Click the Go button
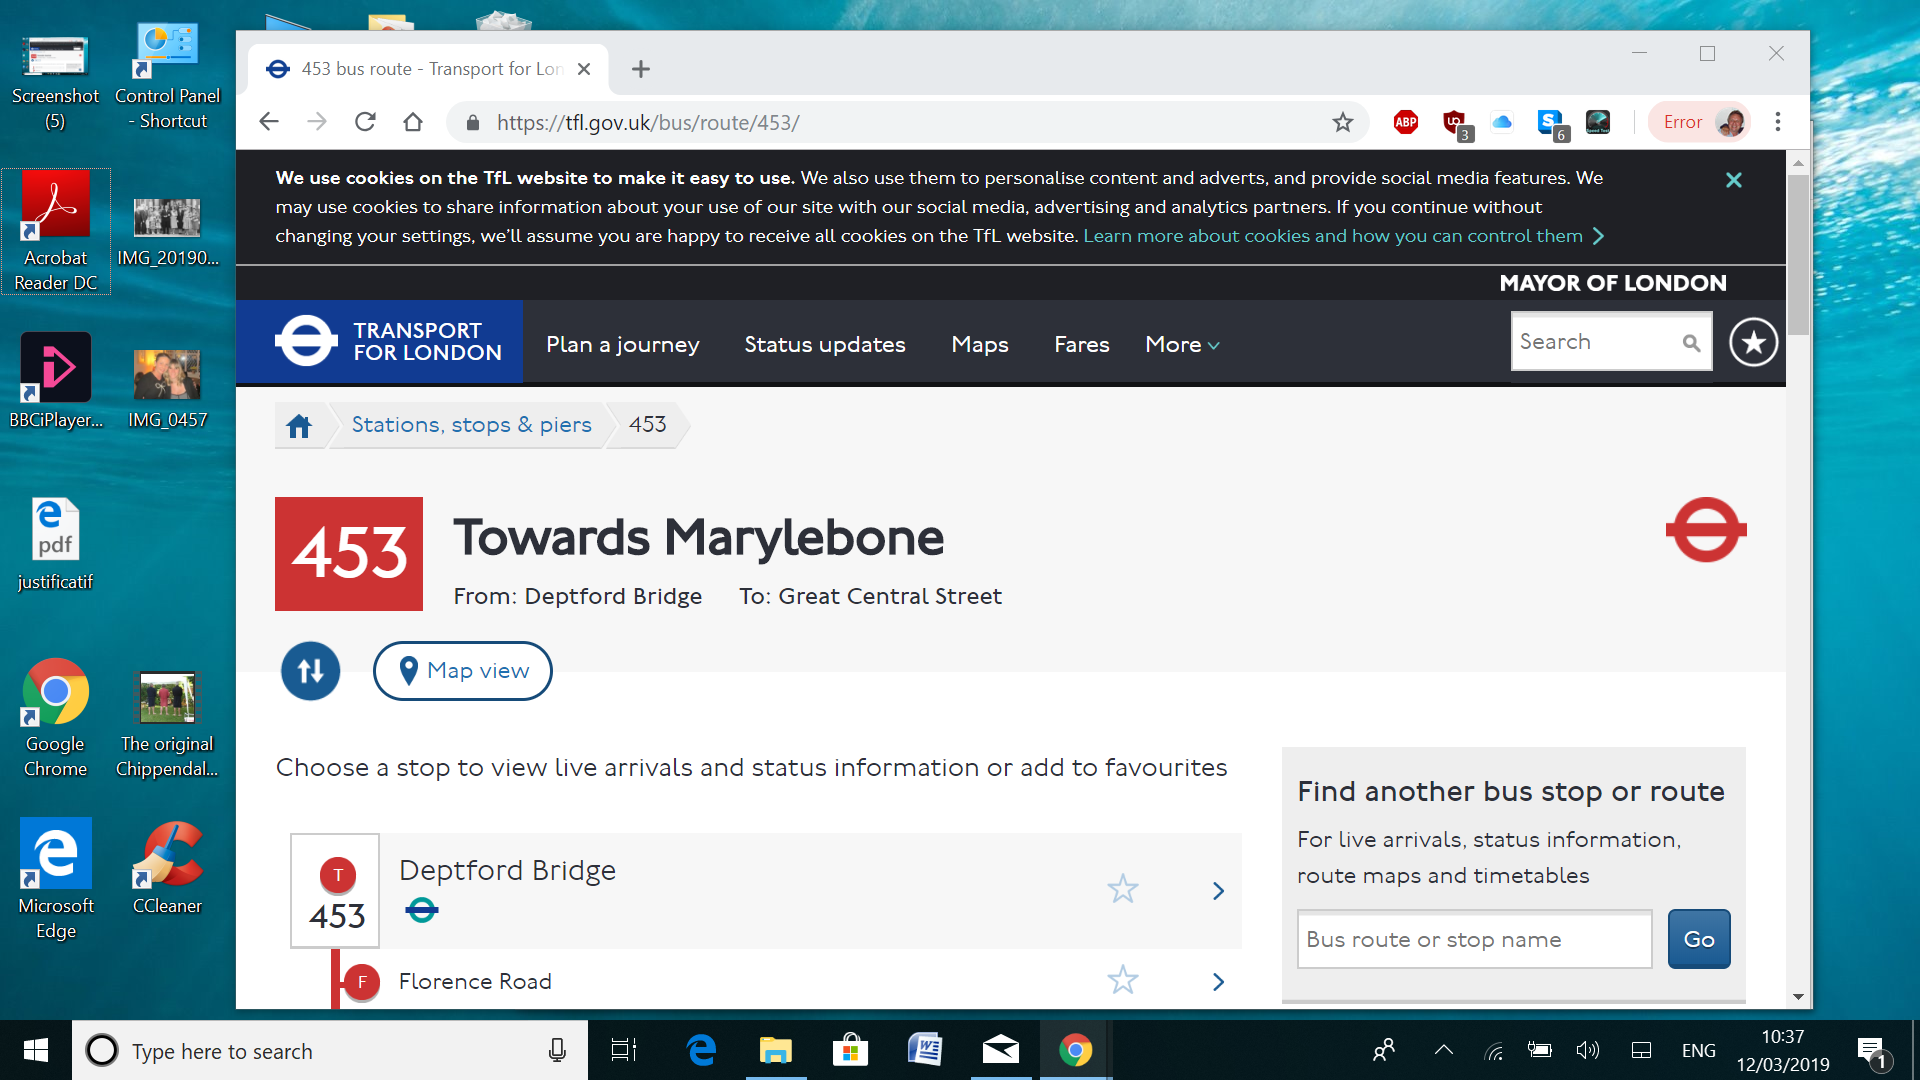Image resolution: width=1920 pixels, height=1080 pixels. pos(1699,939)
